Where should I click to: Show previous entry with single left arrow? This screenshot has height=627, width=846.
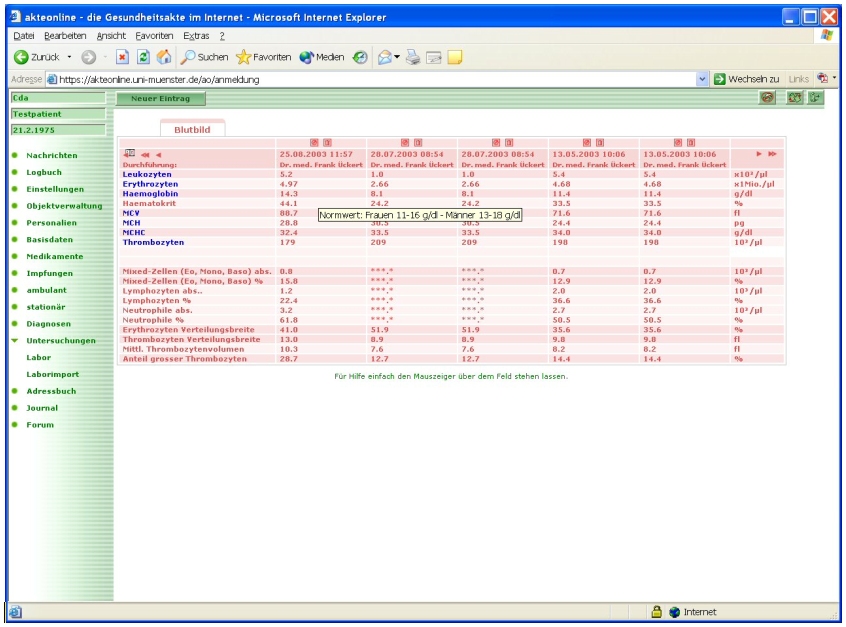tap(158, 155)
